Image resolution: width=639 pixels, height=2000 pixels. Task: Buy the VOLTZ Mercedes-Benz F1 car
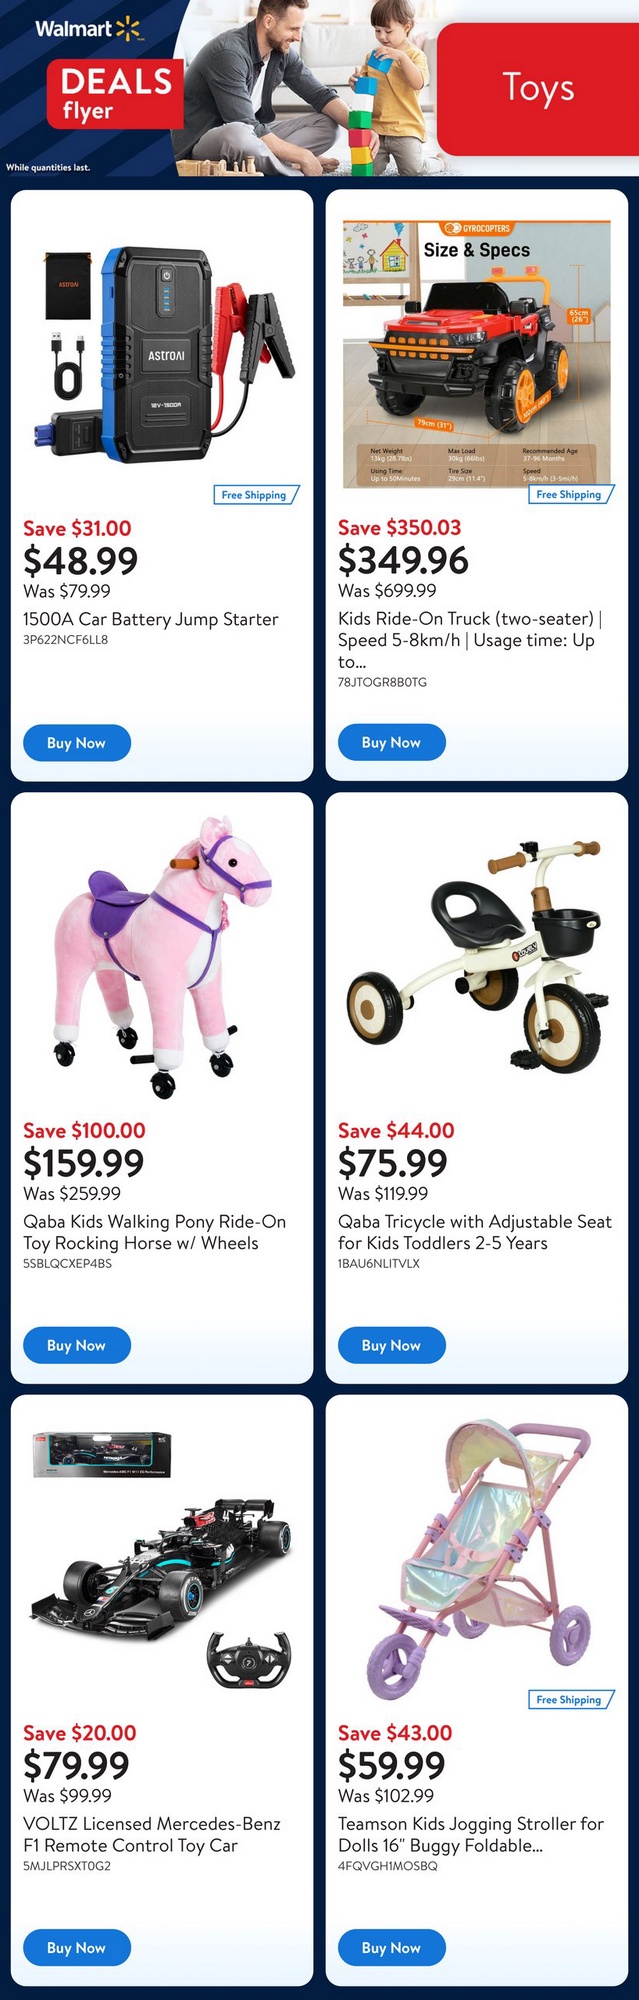tap(77, 1948)
